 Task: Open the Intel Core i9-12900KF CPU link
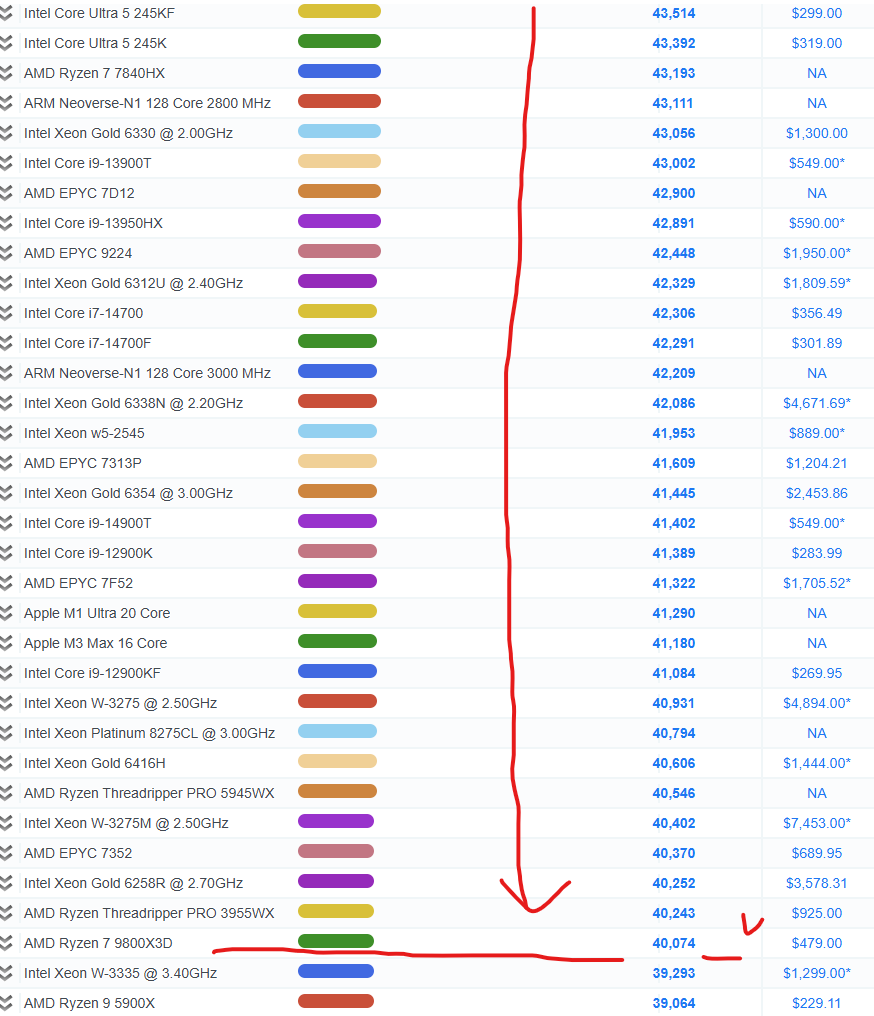[x=92, y=673]
